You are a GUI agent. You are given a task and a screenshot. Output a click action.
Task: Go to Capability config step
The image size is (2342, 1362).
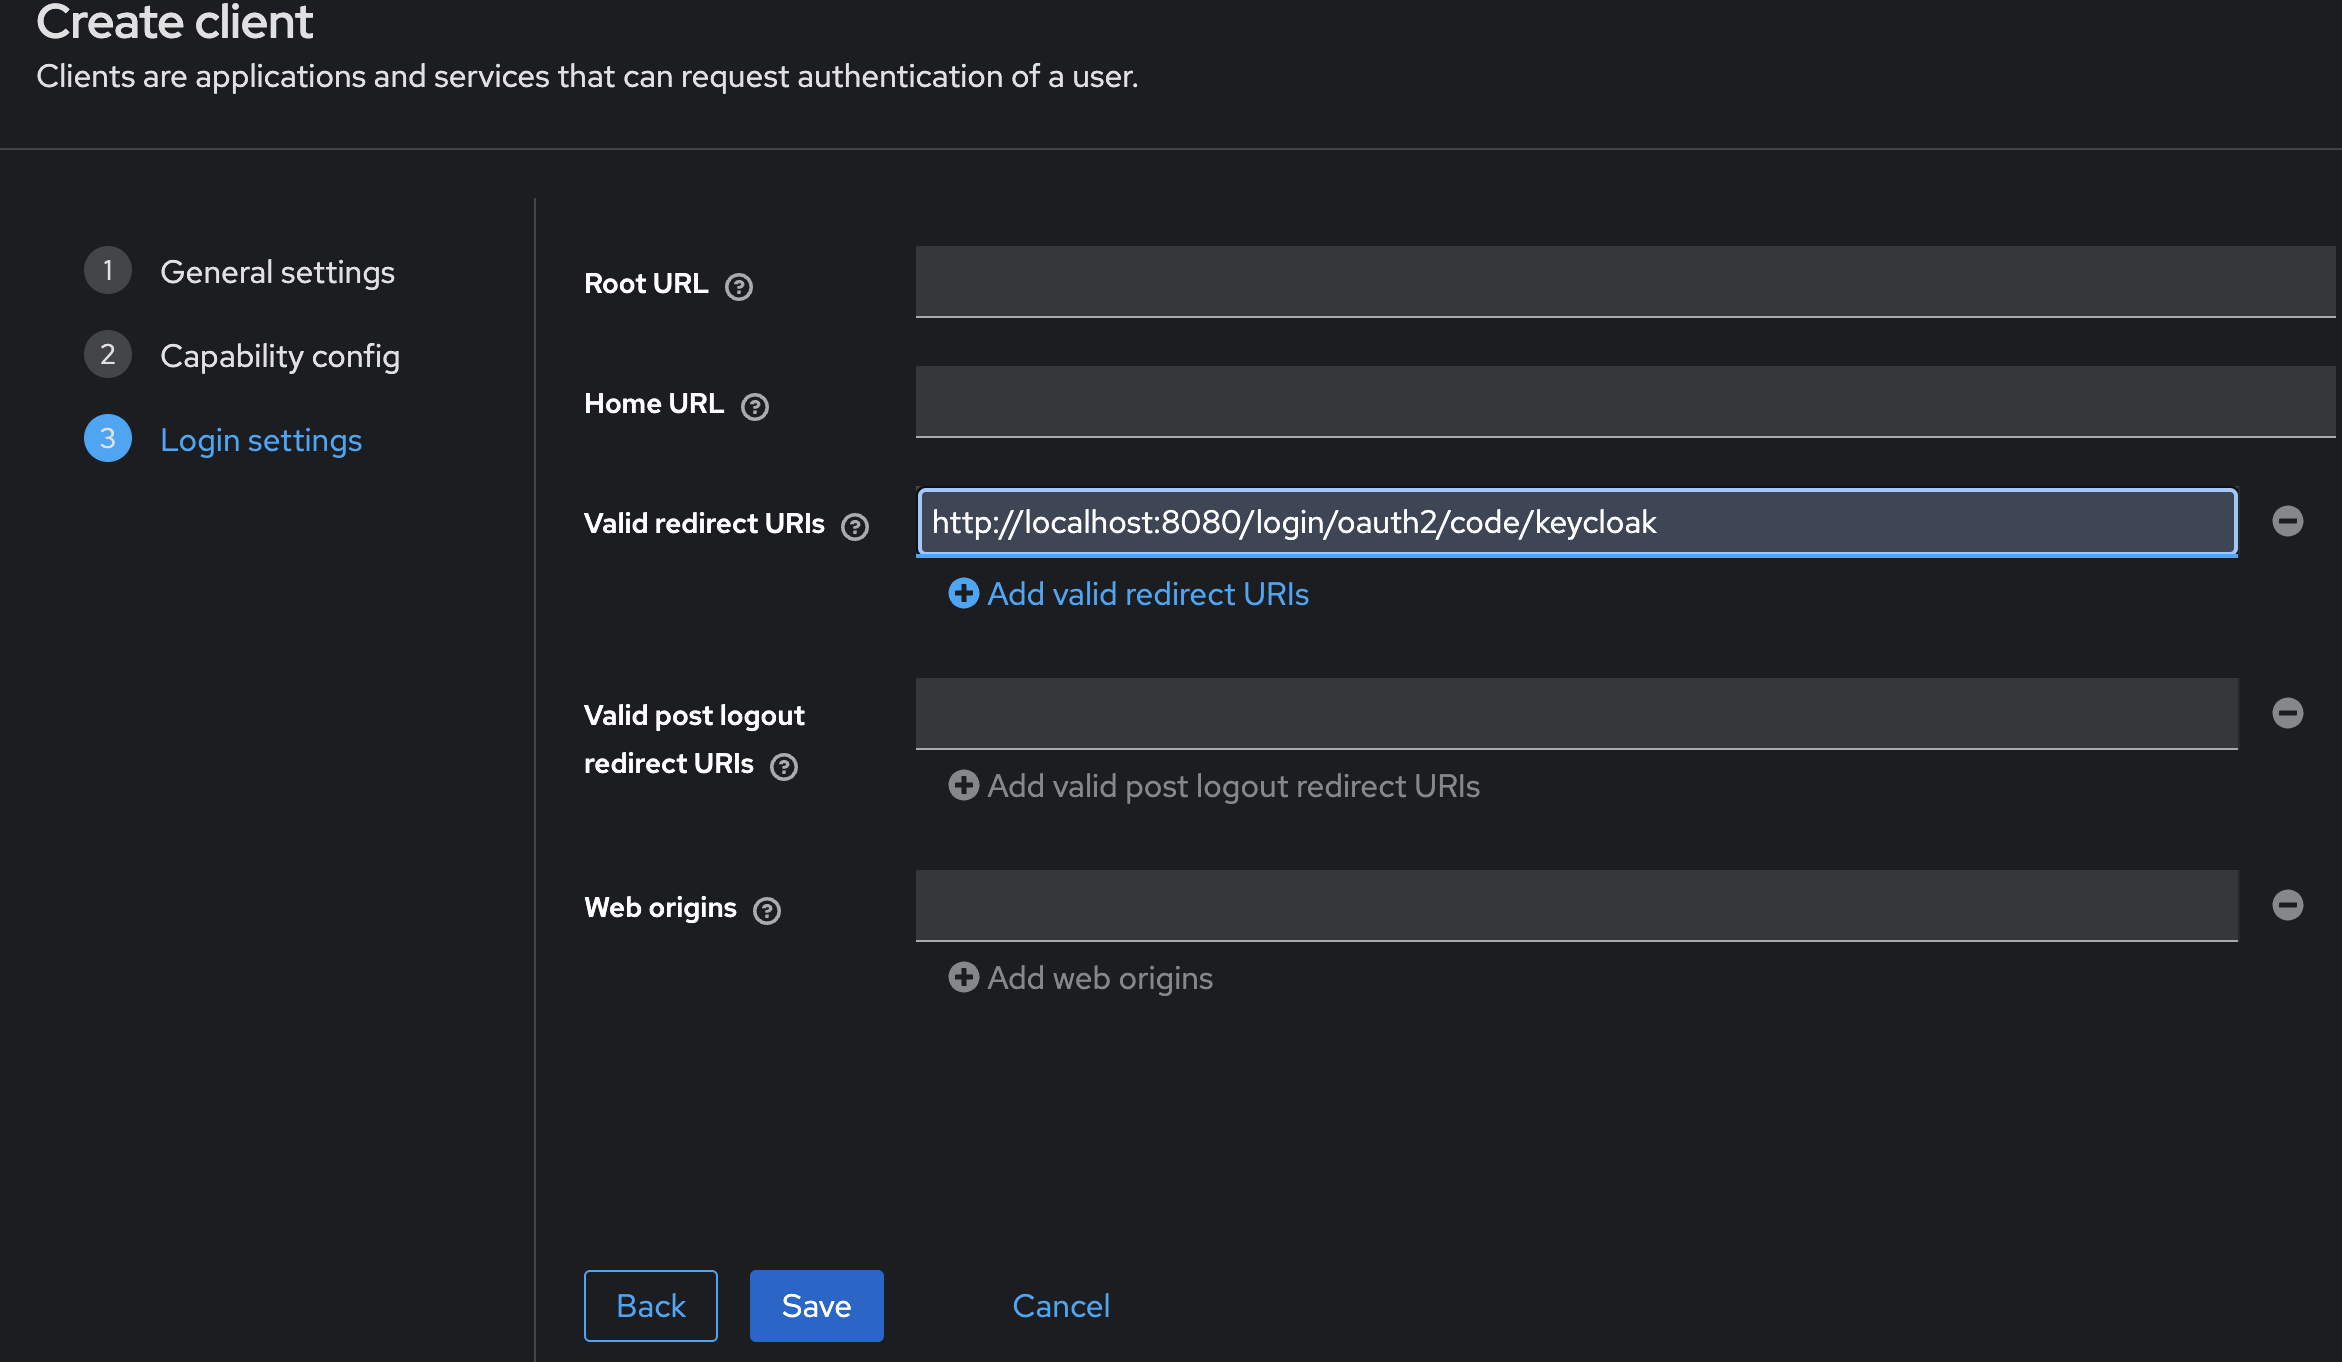coord(279,356)
